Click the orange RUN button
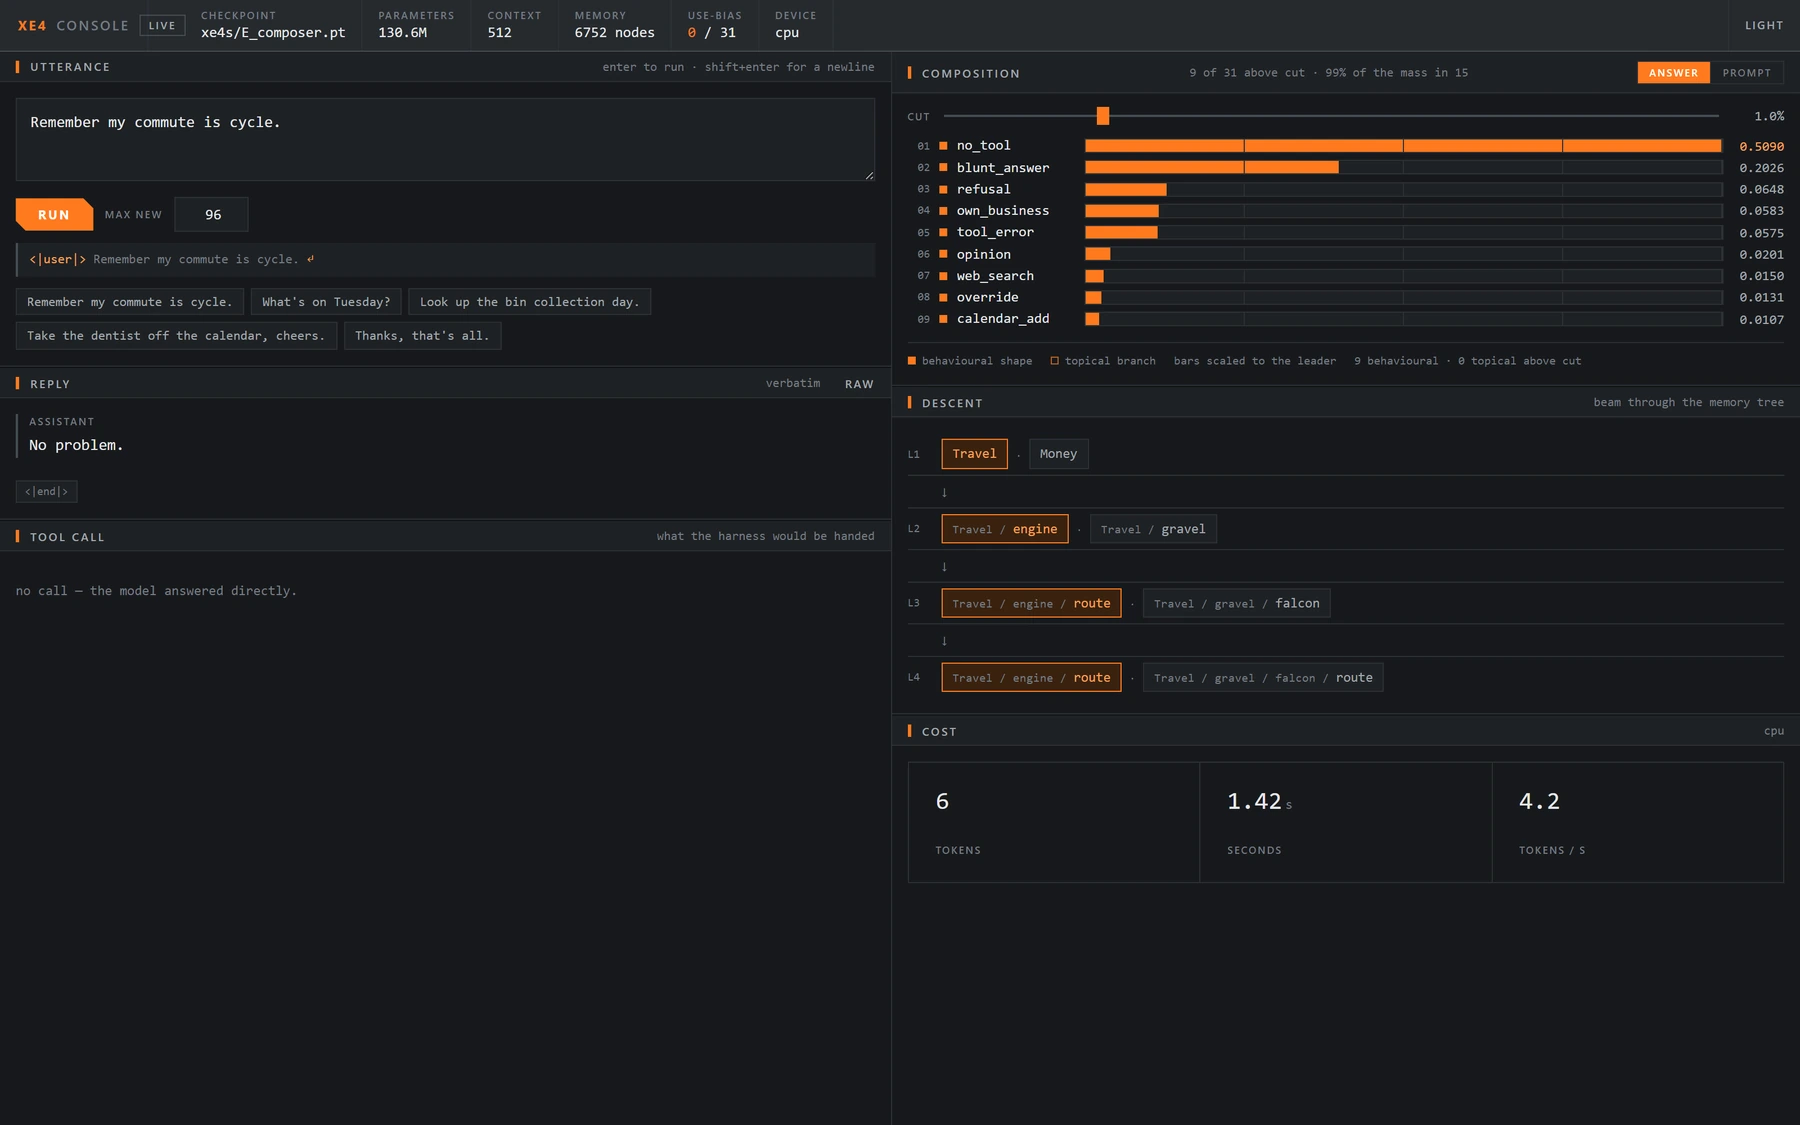The width and height of the screenshot is (1800, 1125). (54, 215)
